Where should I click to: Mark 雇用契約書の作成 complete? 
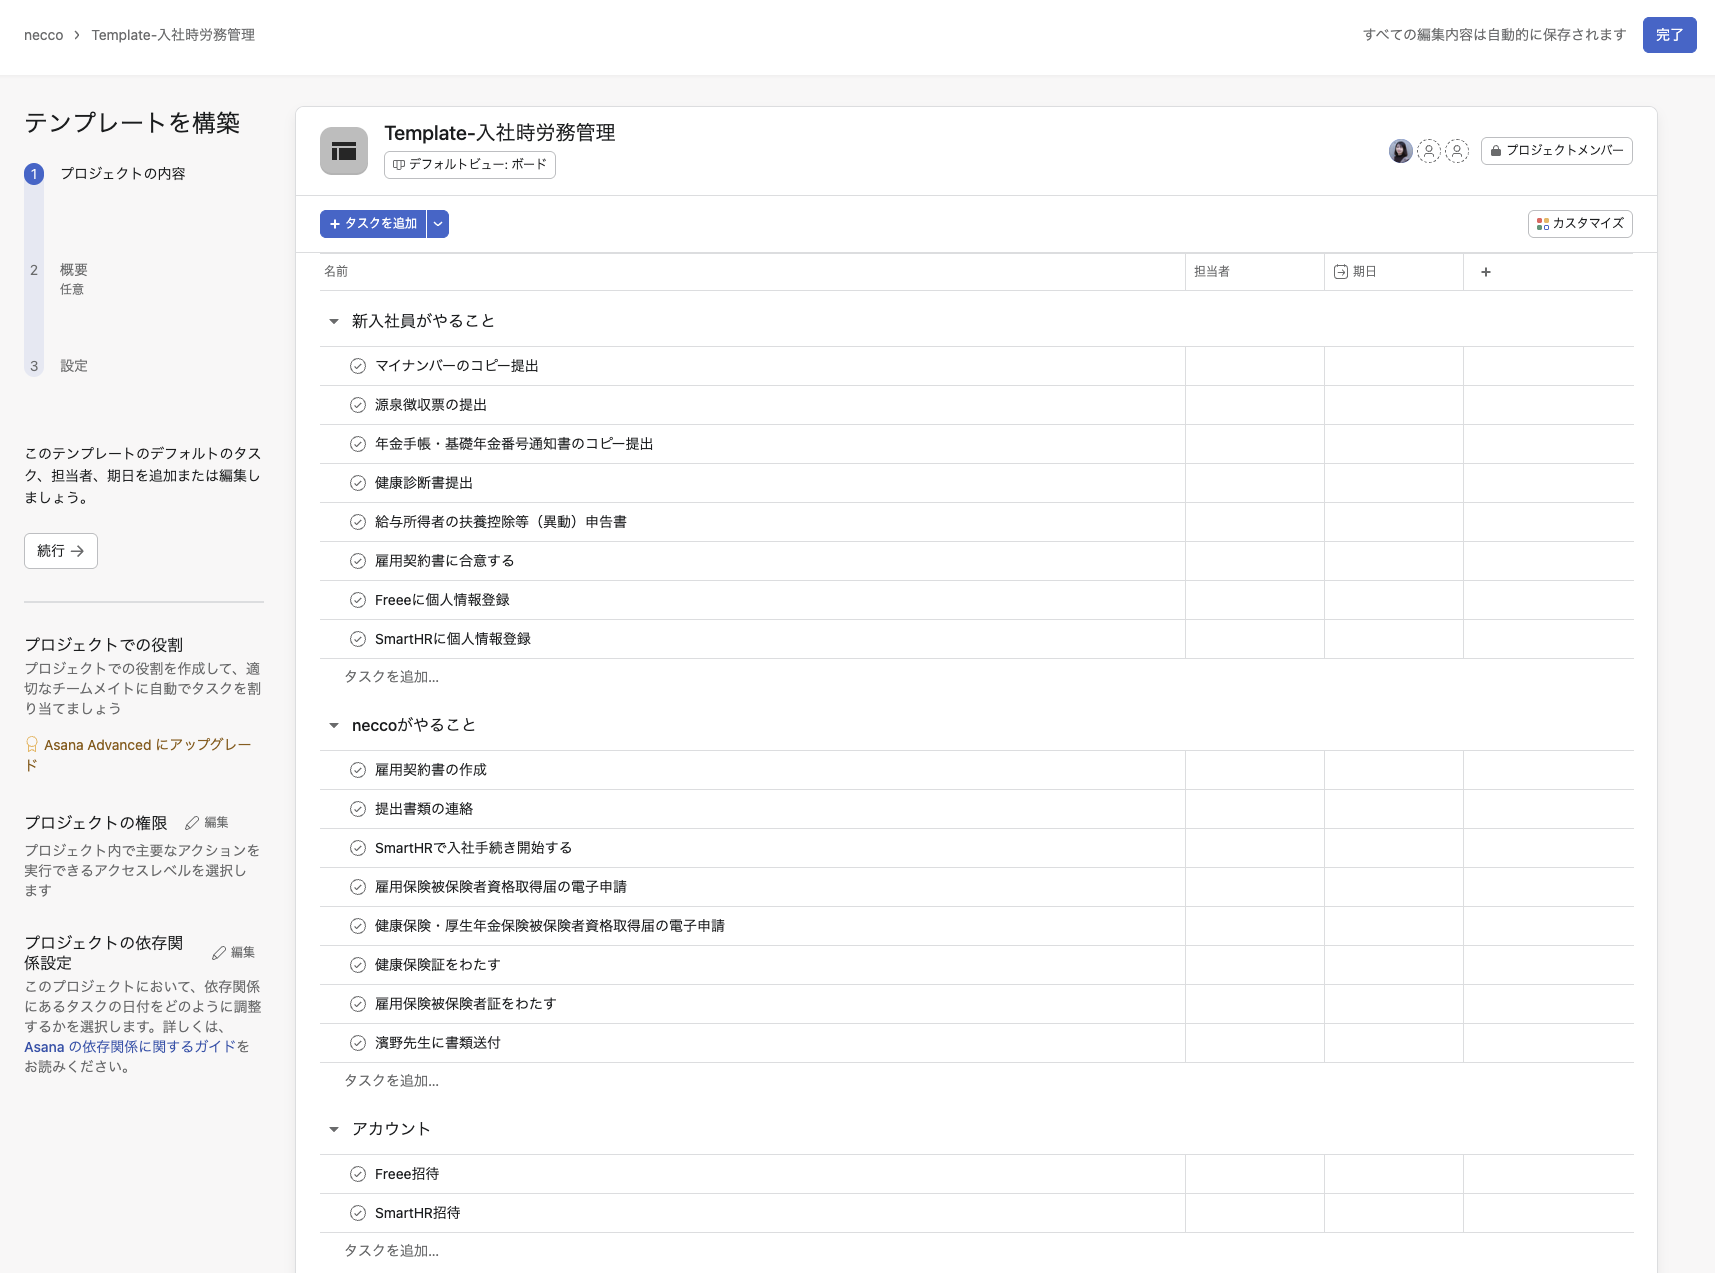(x=358, y=770)
